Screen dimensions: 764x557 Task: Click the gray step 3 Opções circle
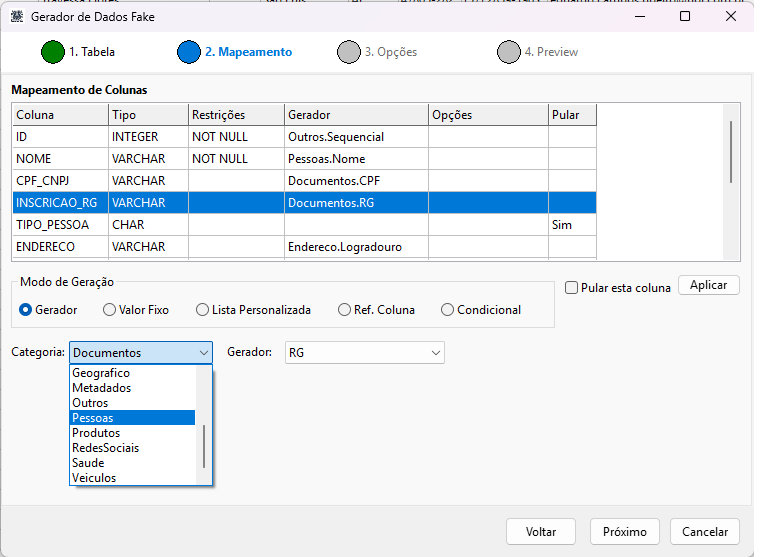[349, 52]
